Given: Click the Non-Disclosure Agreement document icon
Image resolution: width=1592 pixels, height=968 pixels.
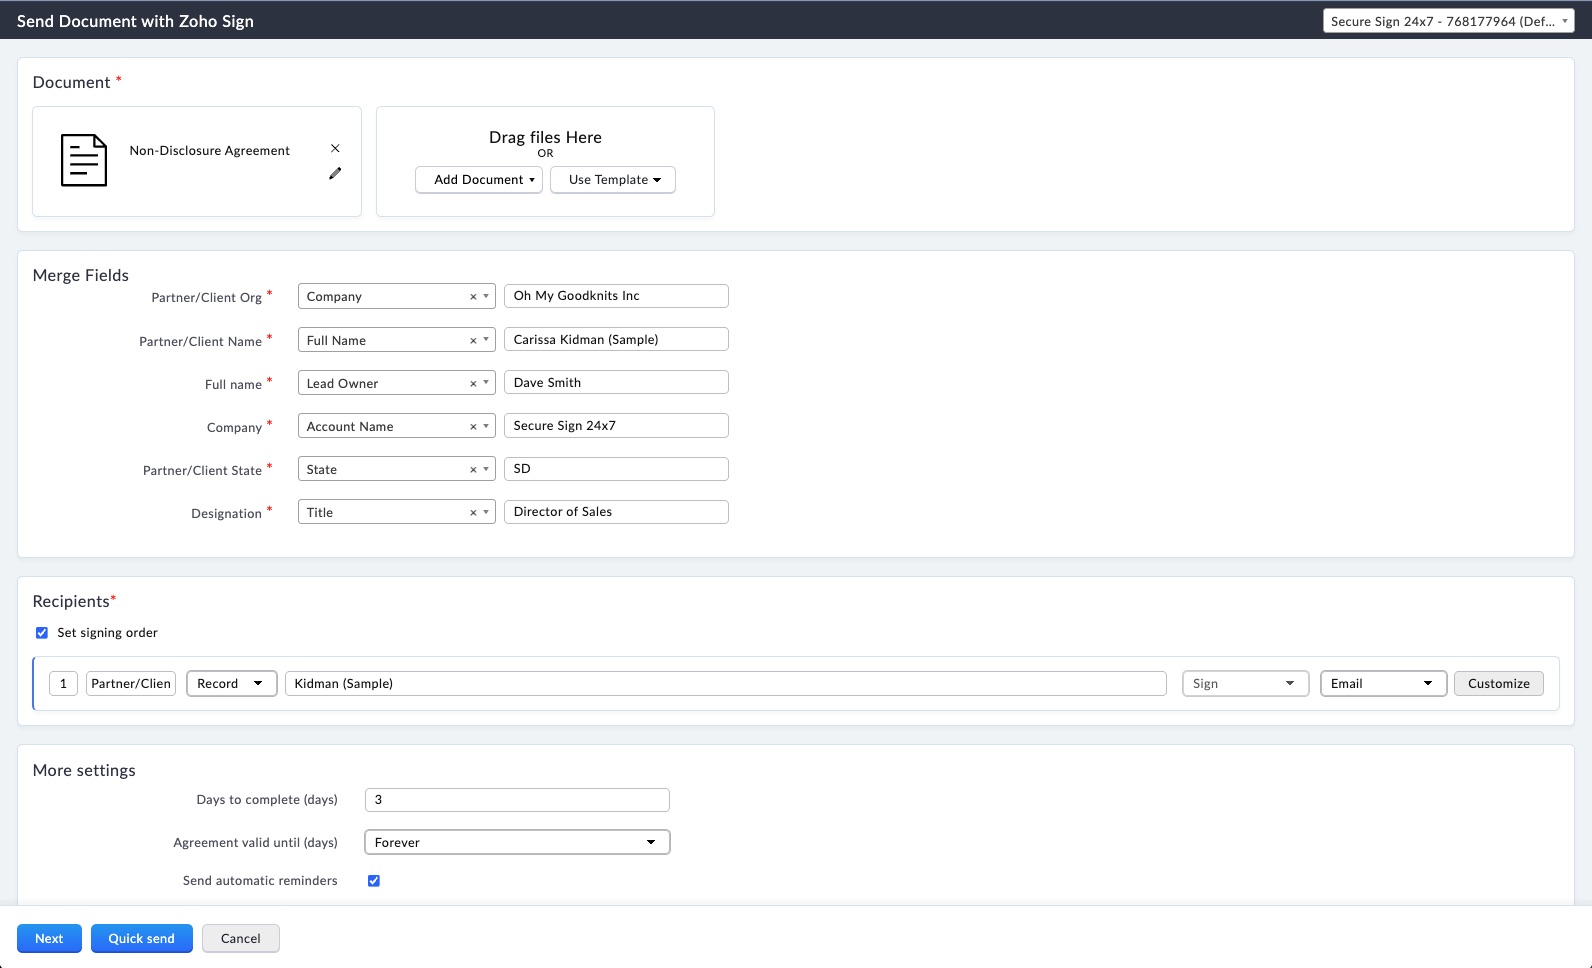Looking at the screenshot, I should tap(84, 160).
